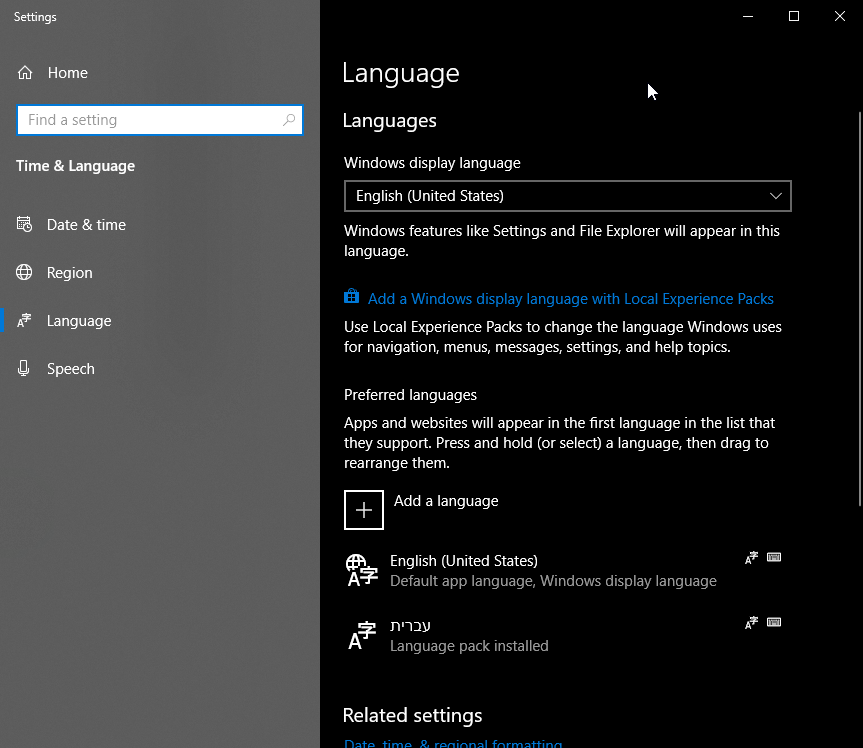The width and height of the screenshot is (863, 748).
Task: Click keyboard feature icon for עברית row
Action: 774,623
